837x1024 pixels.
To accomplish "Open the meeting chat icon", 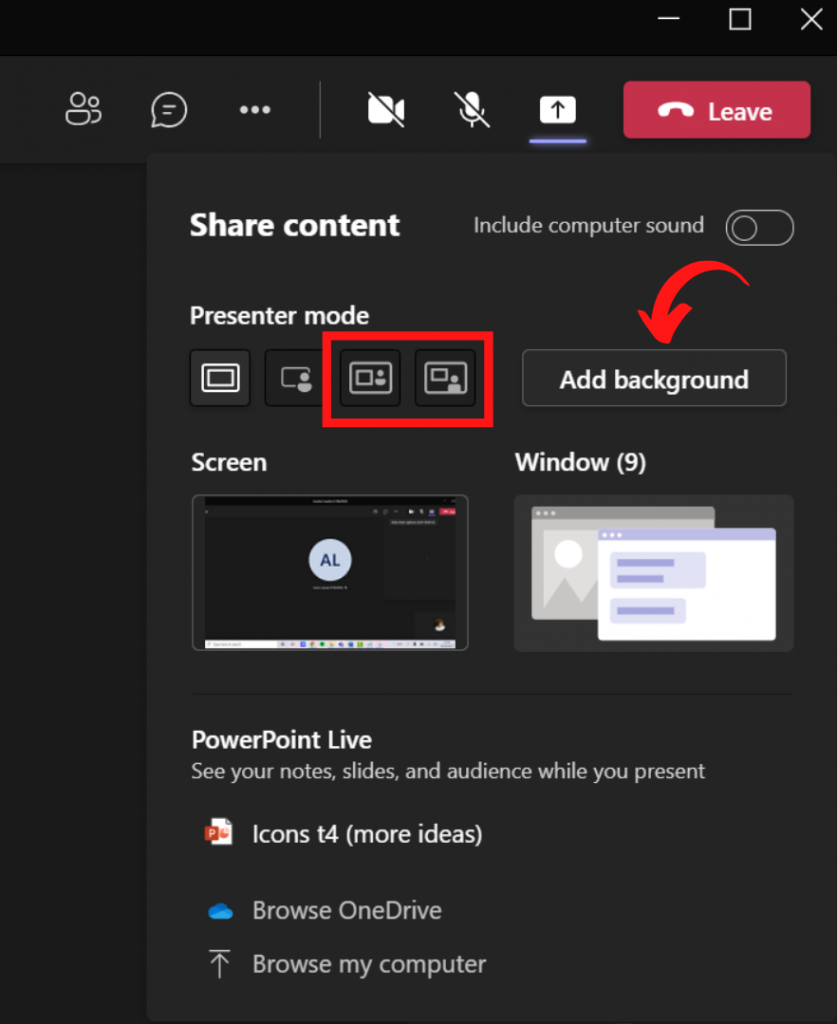I will (169, 109).
